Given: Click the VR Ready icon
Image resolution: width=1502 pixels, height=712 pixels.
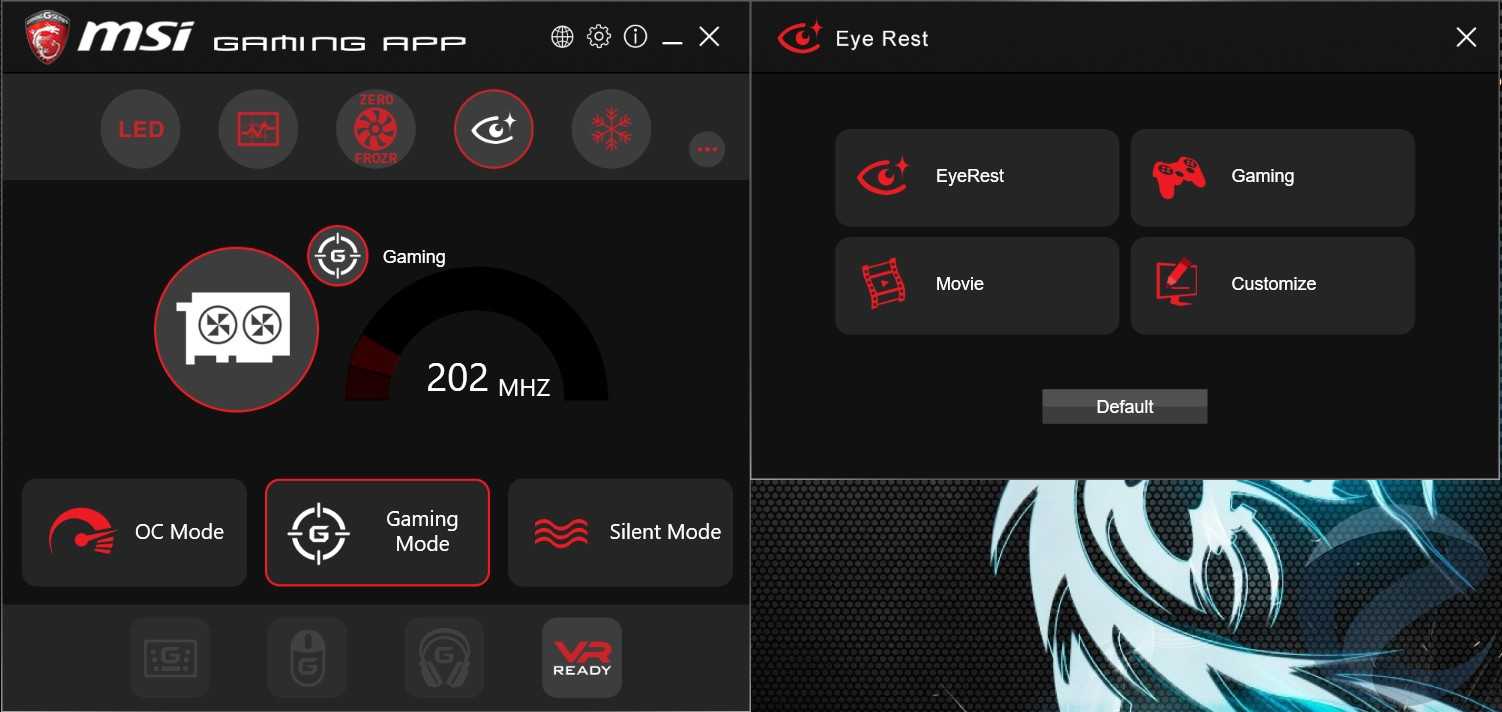Looking at the screenshot, I should pyautogui.click(x=581, y=657).
